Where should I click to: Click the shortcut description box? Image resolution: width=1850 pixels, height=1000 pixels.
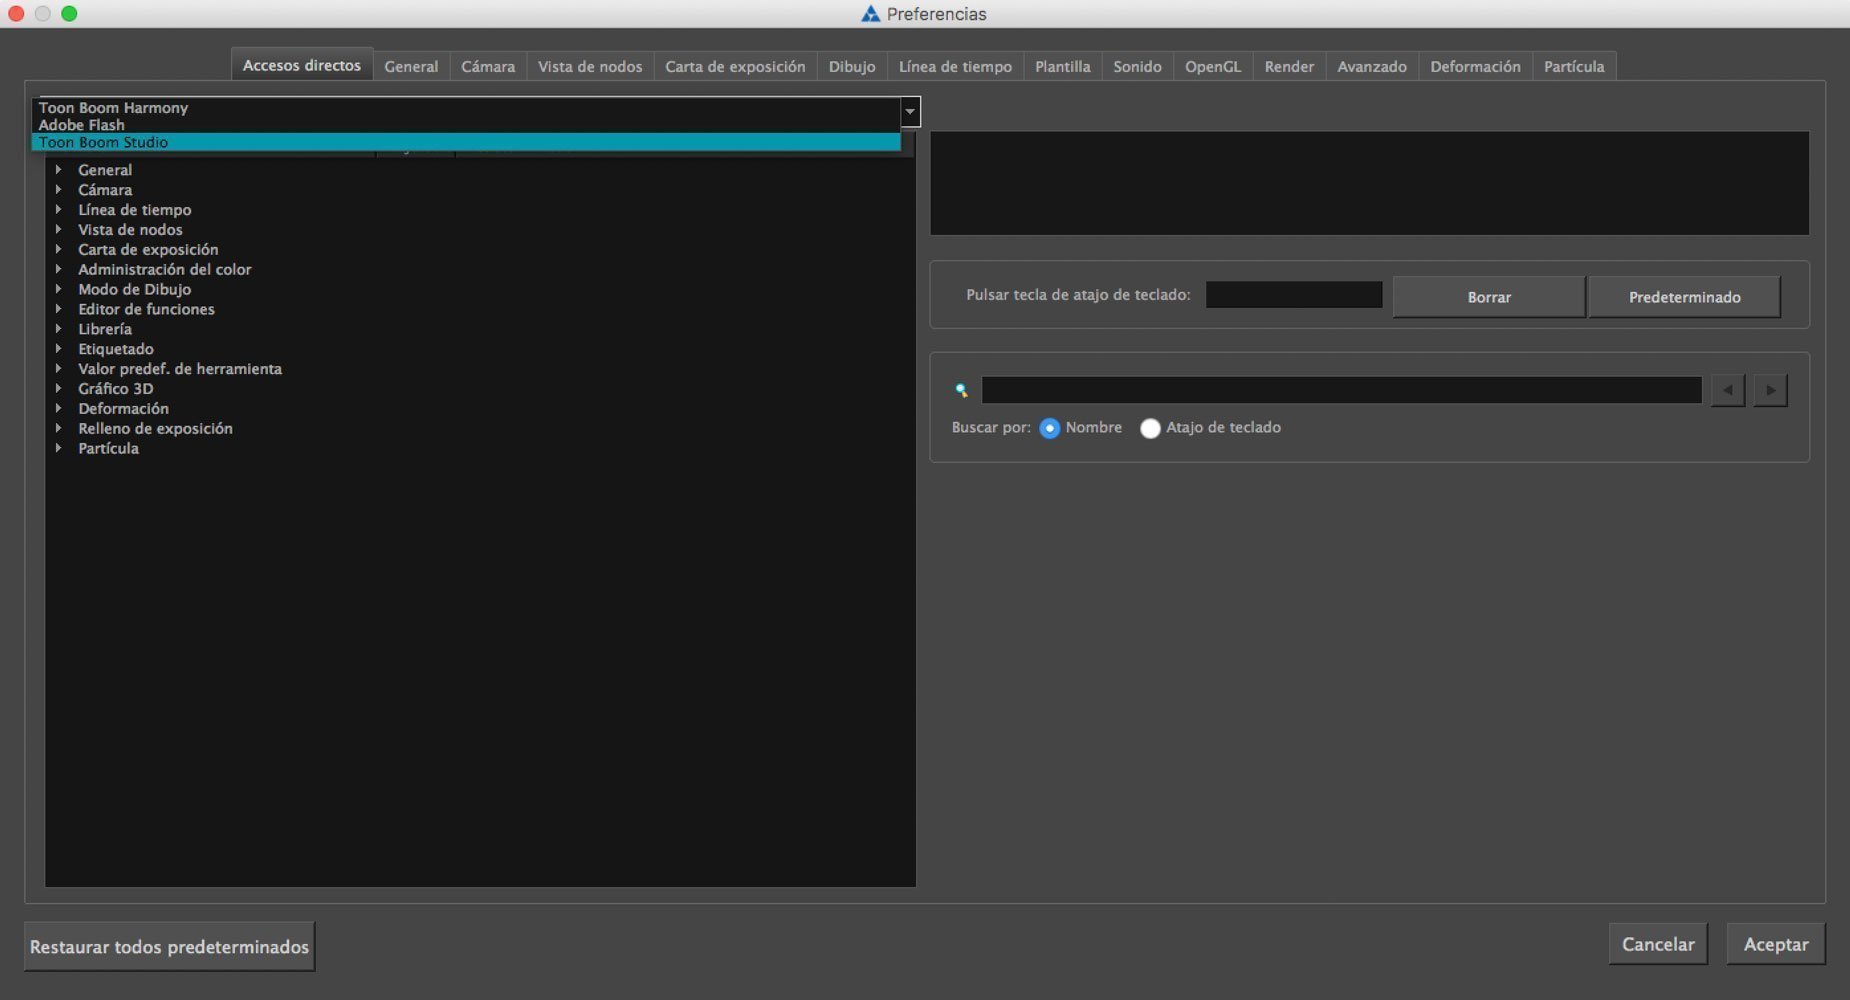pos(1369,183)
